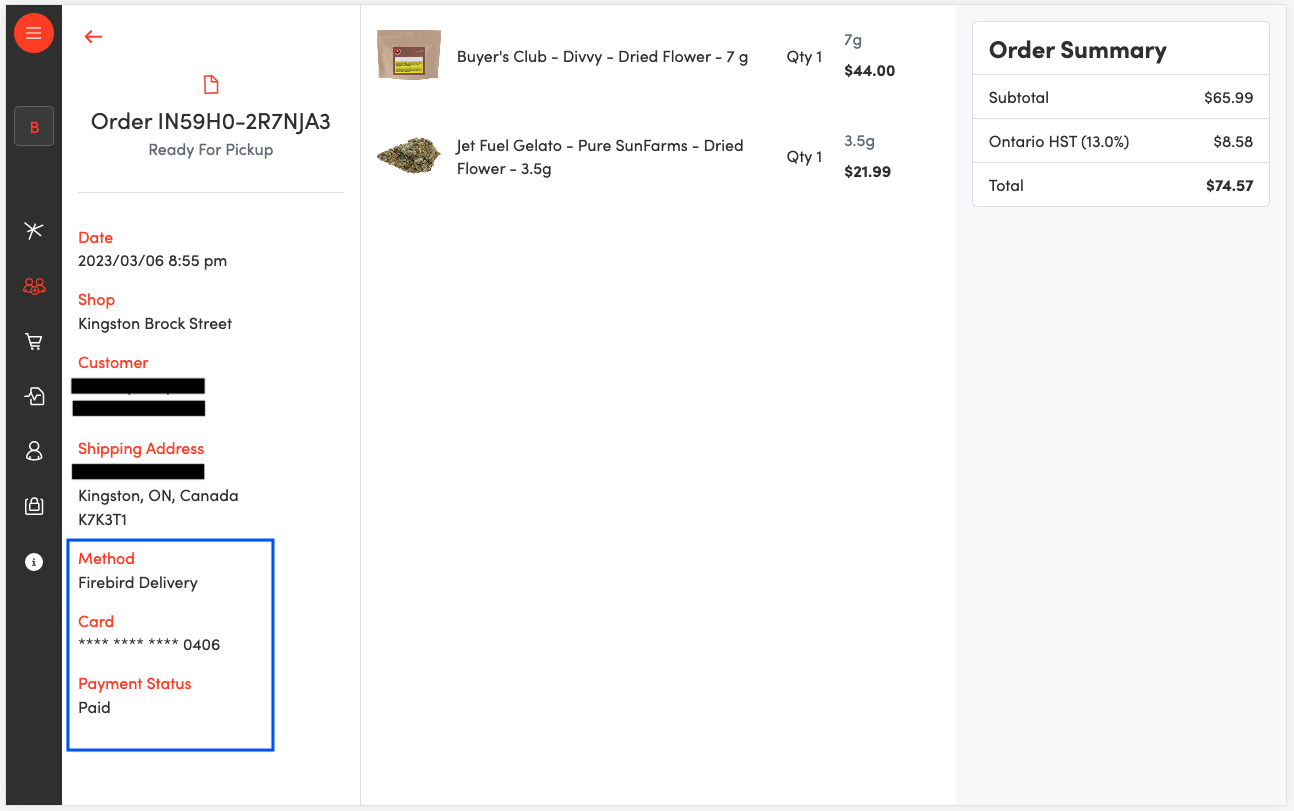Select the order number heading text
1294x811 pixels.
click(x=210, y=122)
